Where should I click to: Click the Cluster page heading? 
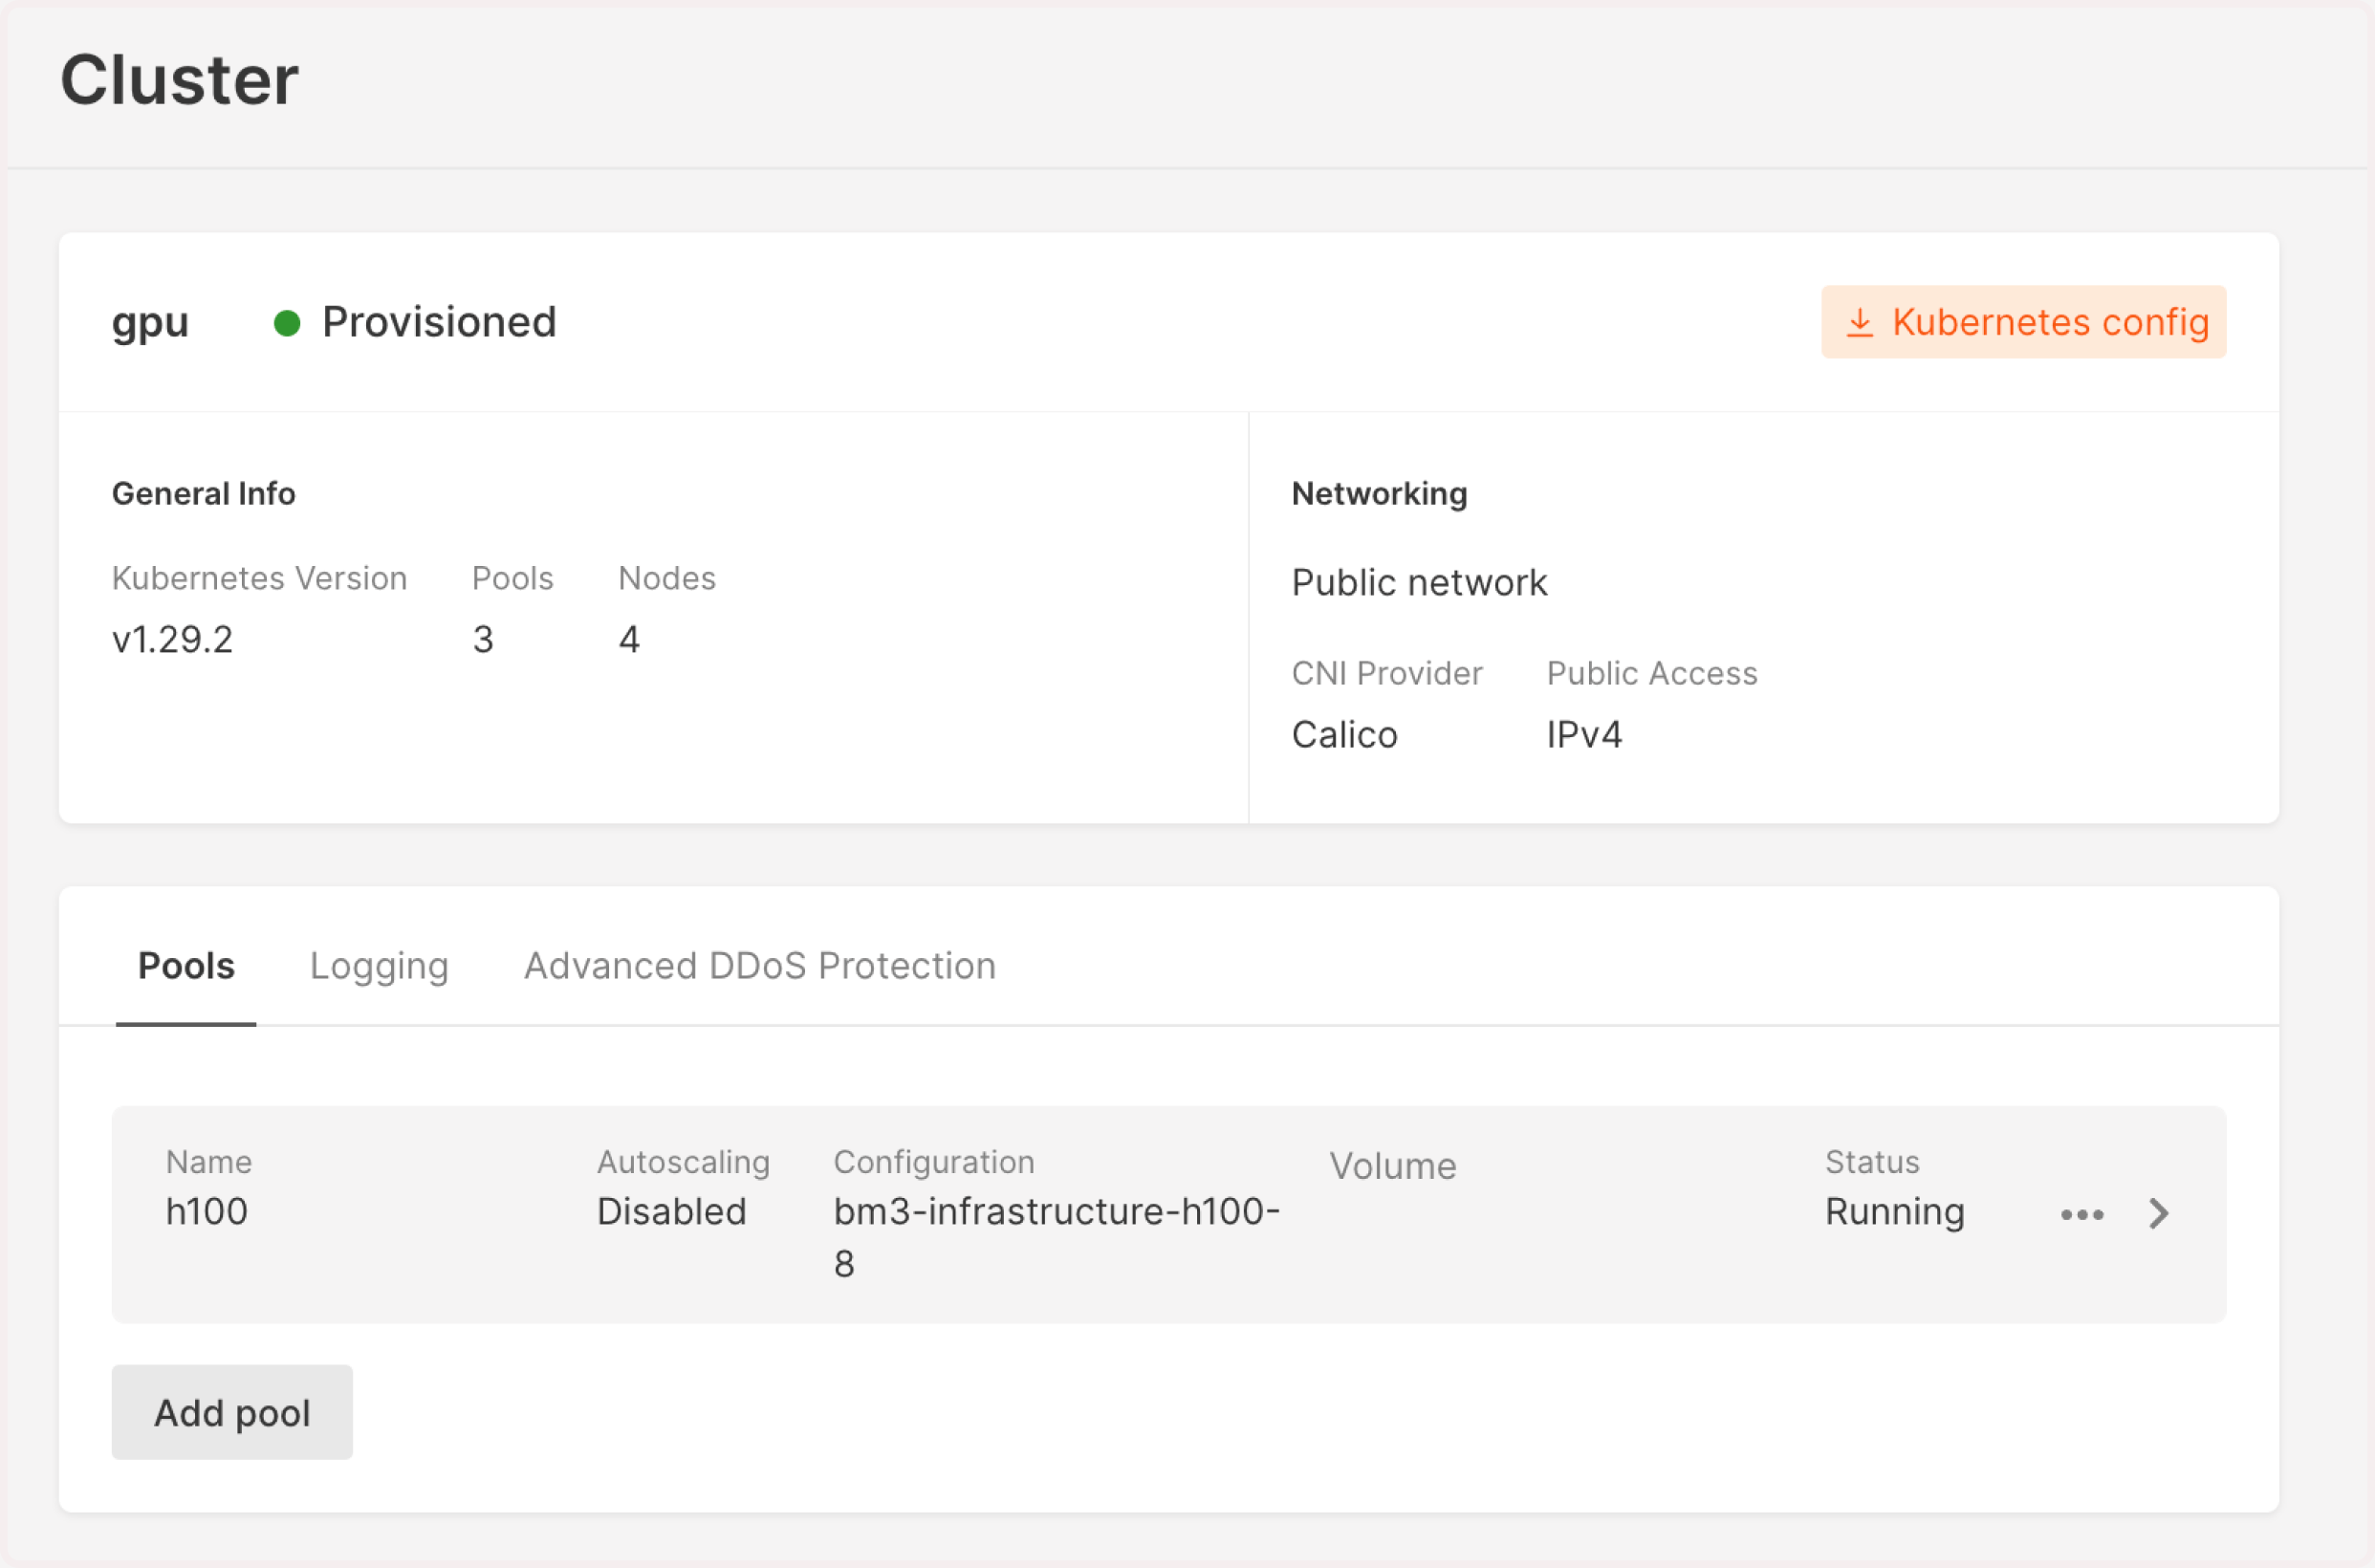(179, 79)
